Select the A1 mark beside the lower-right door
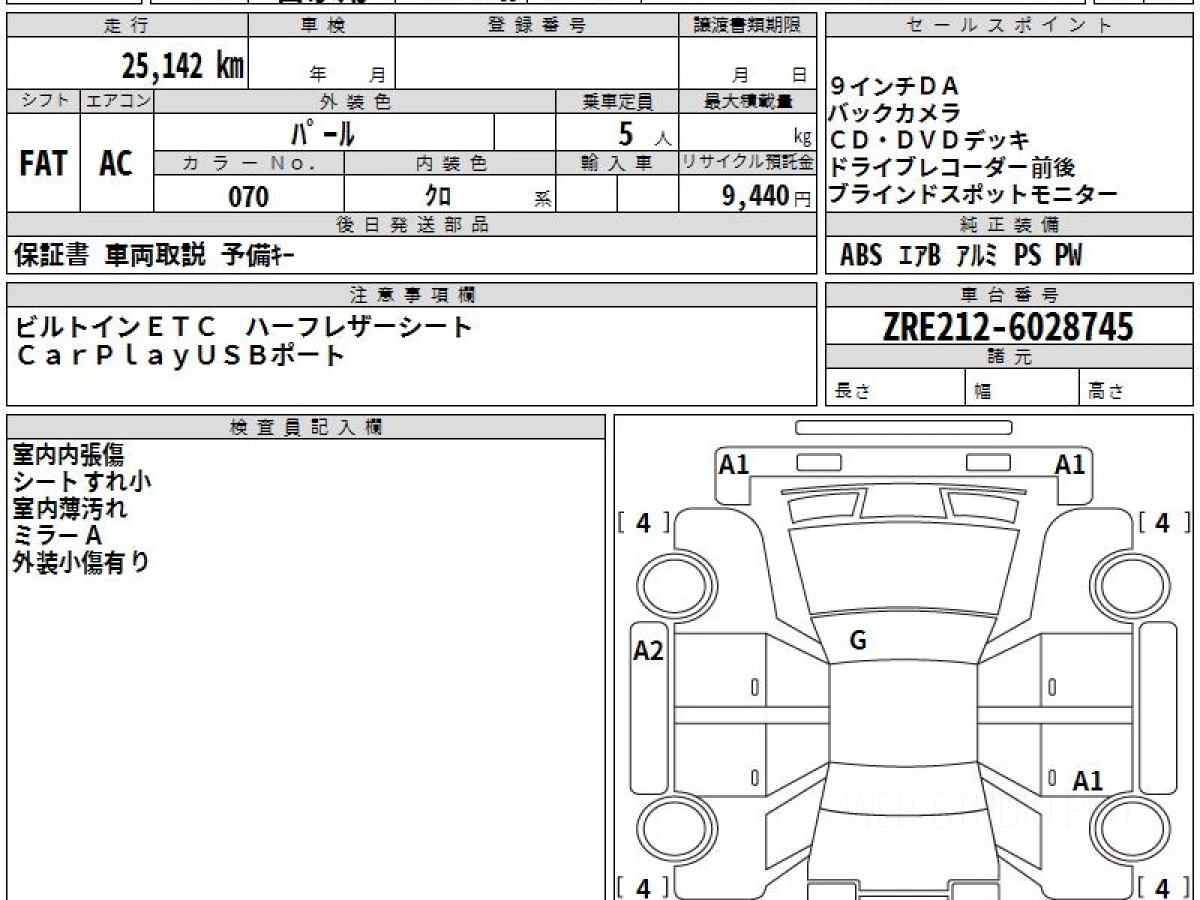The image size is (1200, 900). 1087,781
